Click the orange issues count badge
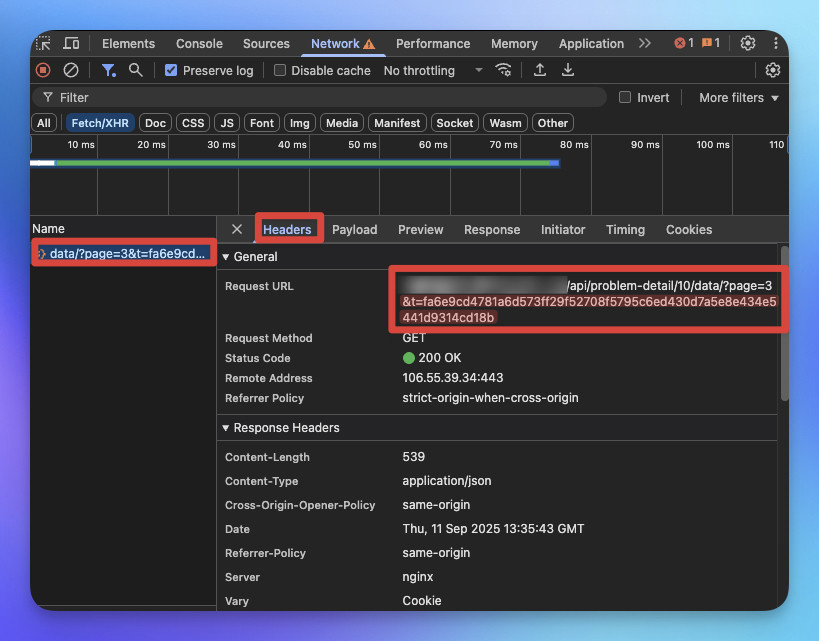The height and width of the screenshot is (641, 819). coord(711,43)
